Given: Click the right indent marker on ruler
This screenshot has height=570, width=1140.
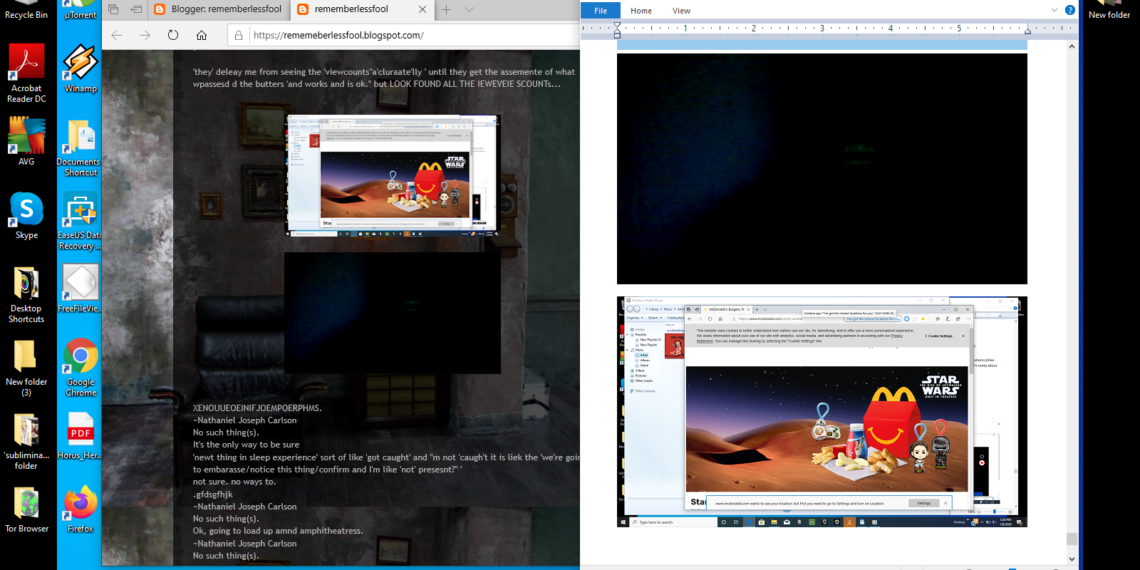Looking at the screenshot, I should [x=1026, y=28].
